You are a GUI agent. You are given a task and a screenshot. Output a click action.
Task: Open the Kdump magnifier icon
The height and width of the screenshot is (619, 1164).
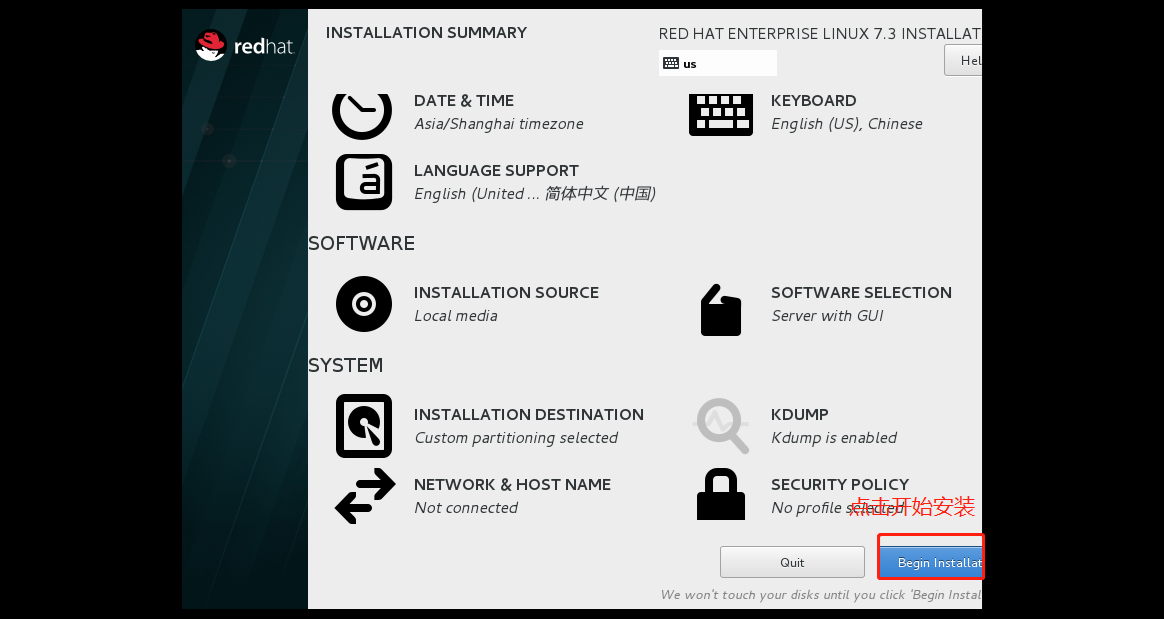click(x=722, y=425)
